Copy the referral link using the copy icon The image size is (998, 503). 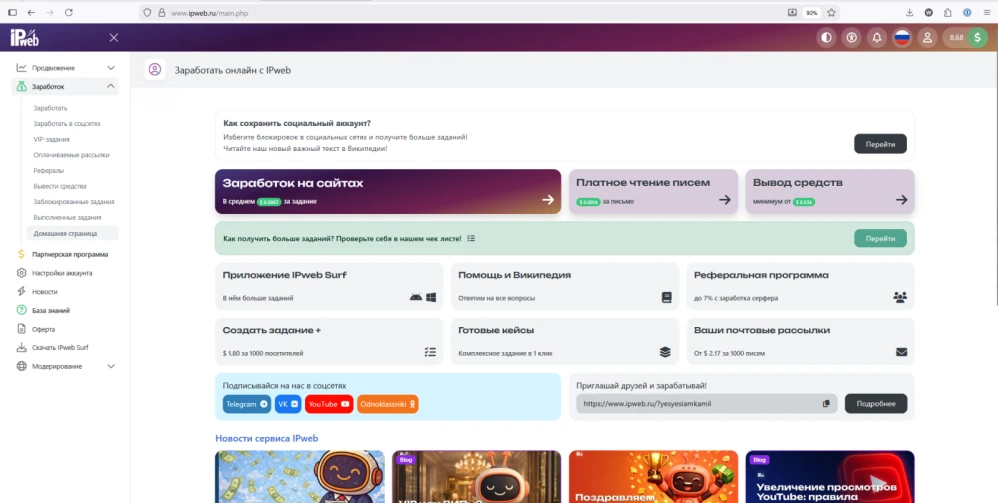tap(826, 404)
